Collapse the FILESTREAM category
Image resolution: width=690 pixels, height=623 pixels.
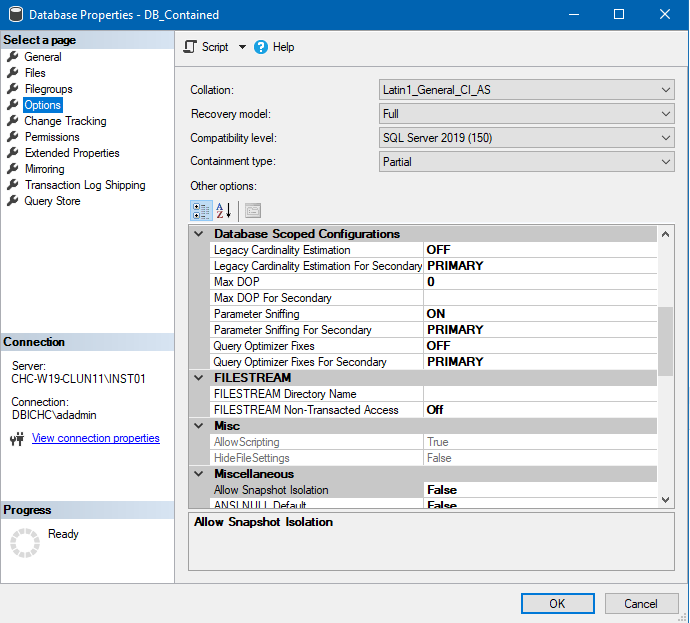click(x=198, y=378)
